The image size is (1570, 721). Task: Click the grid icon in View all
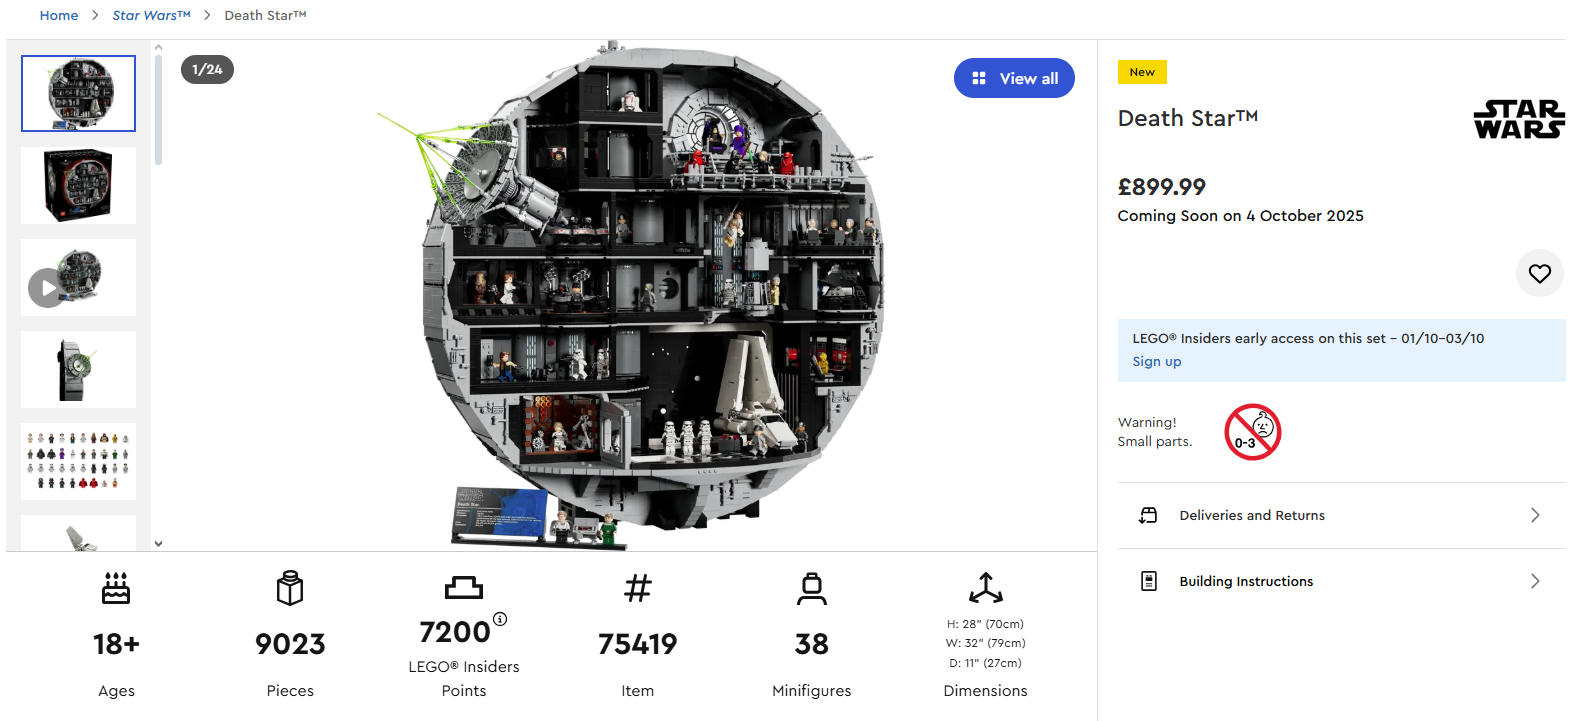pos(979,78)
